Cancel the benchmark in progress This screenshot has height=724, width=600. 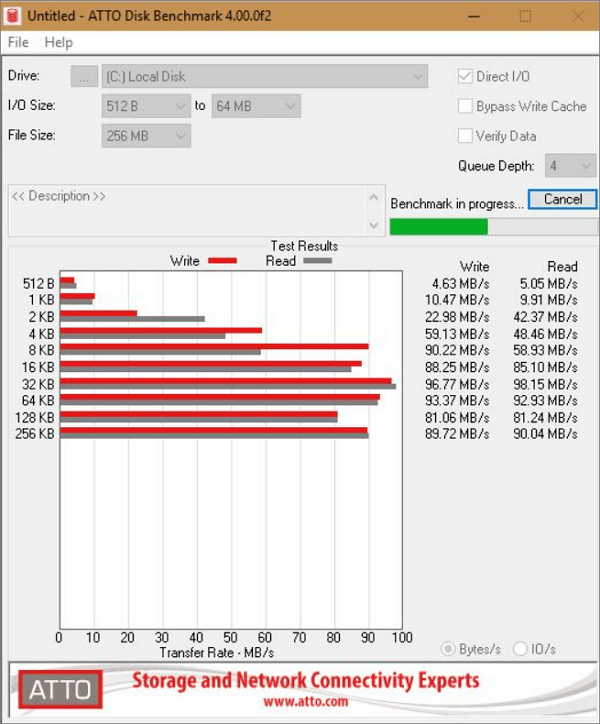(562, 199)
